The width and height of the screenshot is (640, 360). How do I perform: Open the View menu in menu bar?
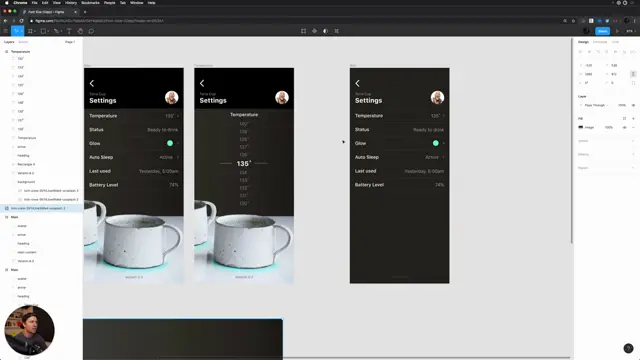click(x=57, y=3)
